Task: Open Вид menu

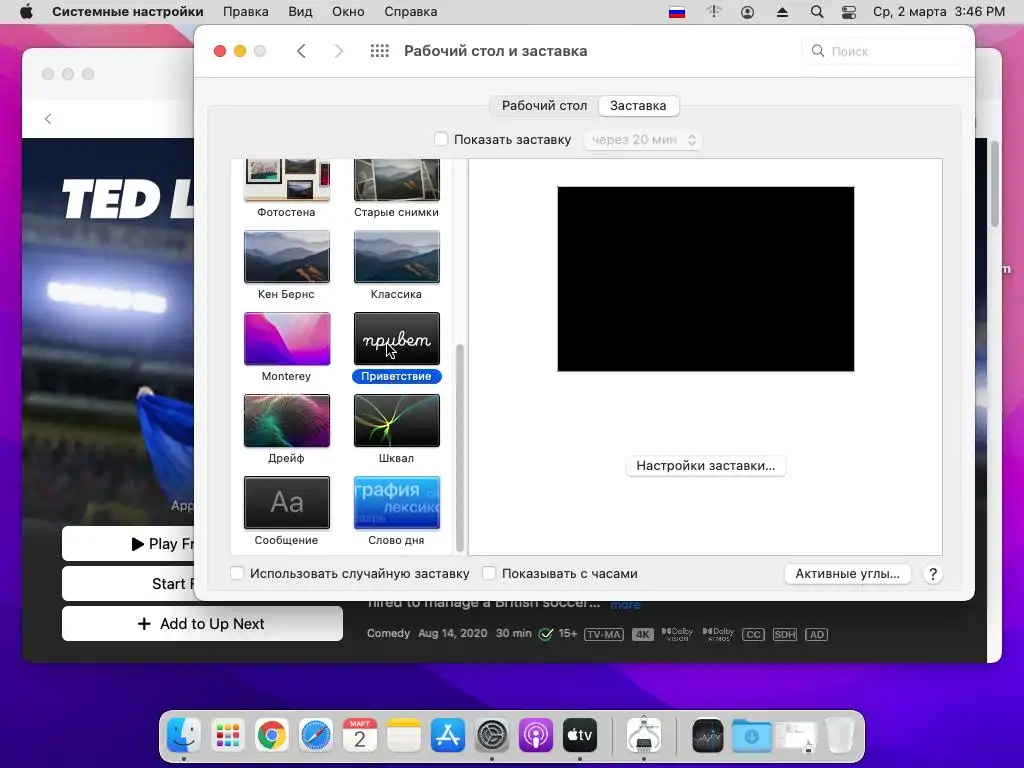Action: (x=300, y=12)
